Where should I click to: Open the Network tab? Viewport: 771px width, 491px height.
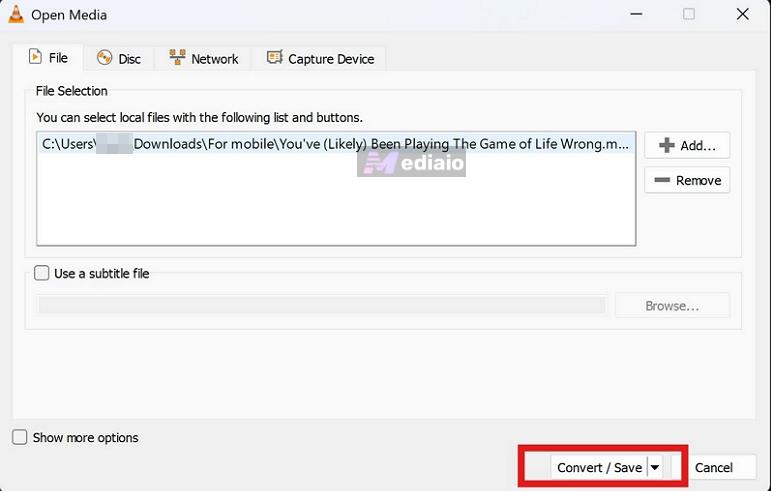coord(204,59)
